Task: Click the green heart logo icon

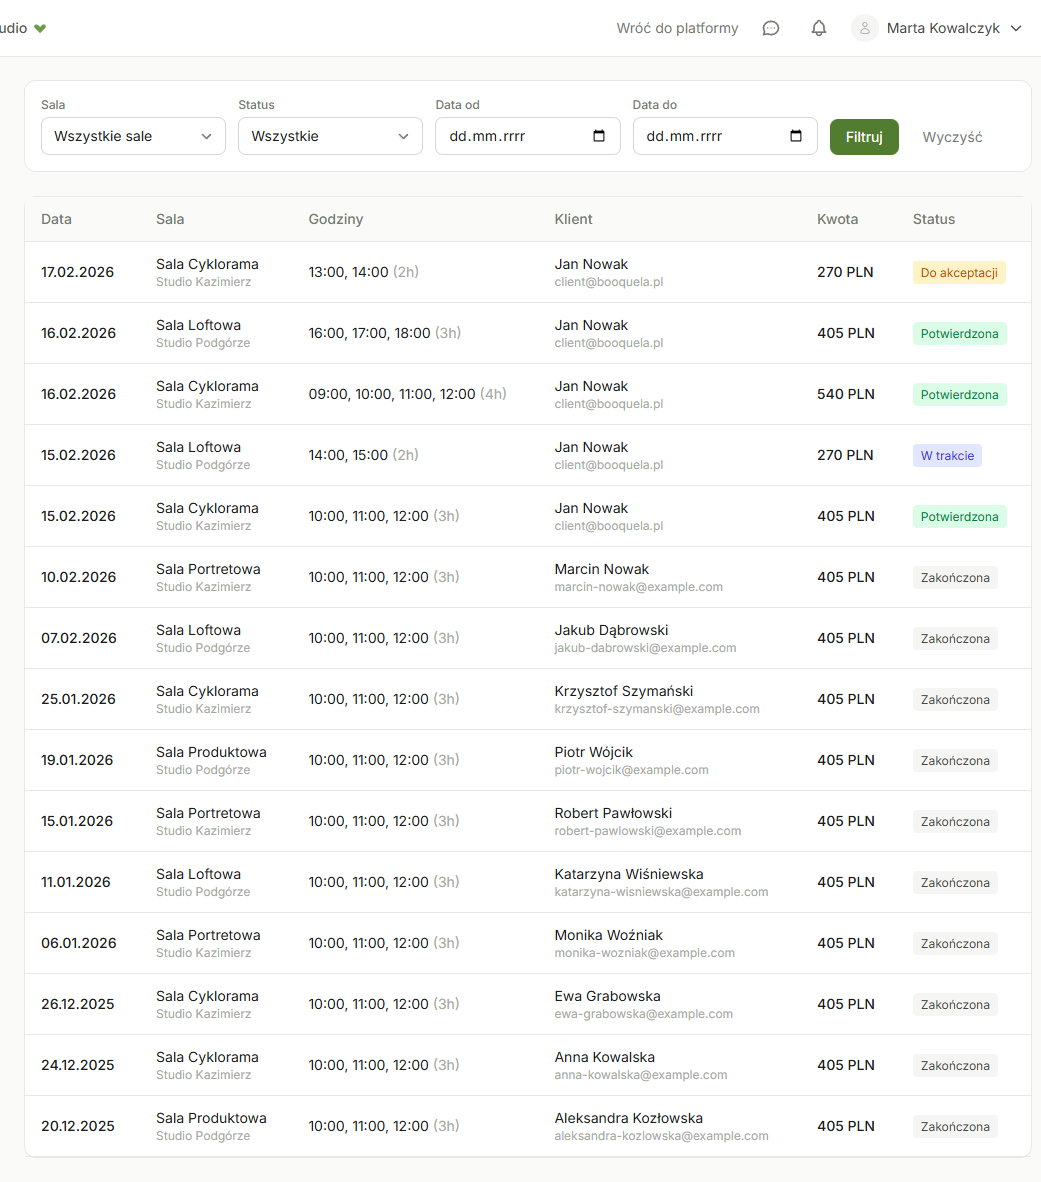Action: click(x=40, y=28)
